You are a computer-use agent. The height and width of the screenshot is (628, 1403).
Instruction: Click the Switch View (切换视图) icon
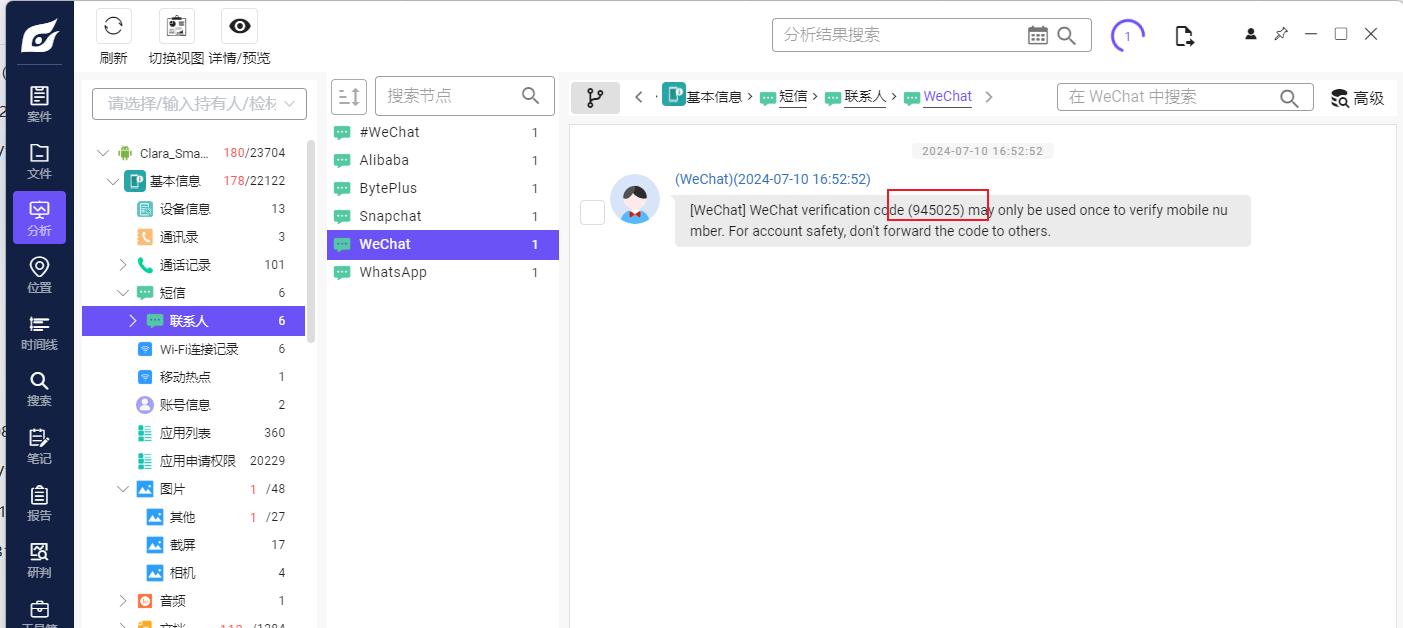[x=176, y=27]
